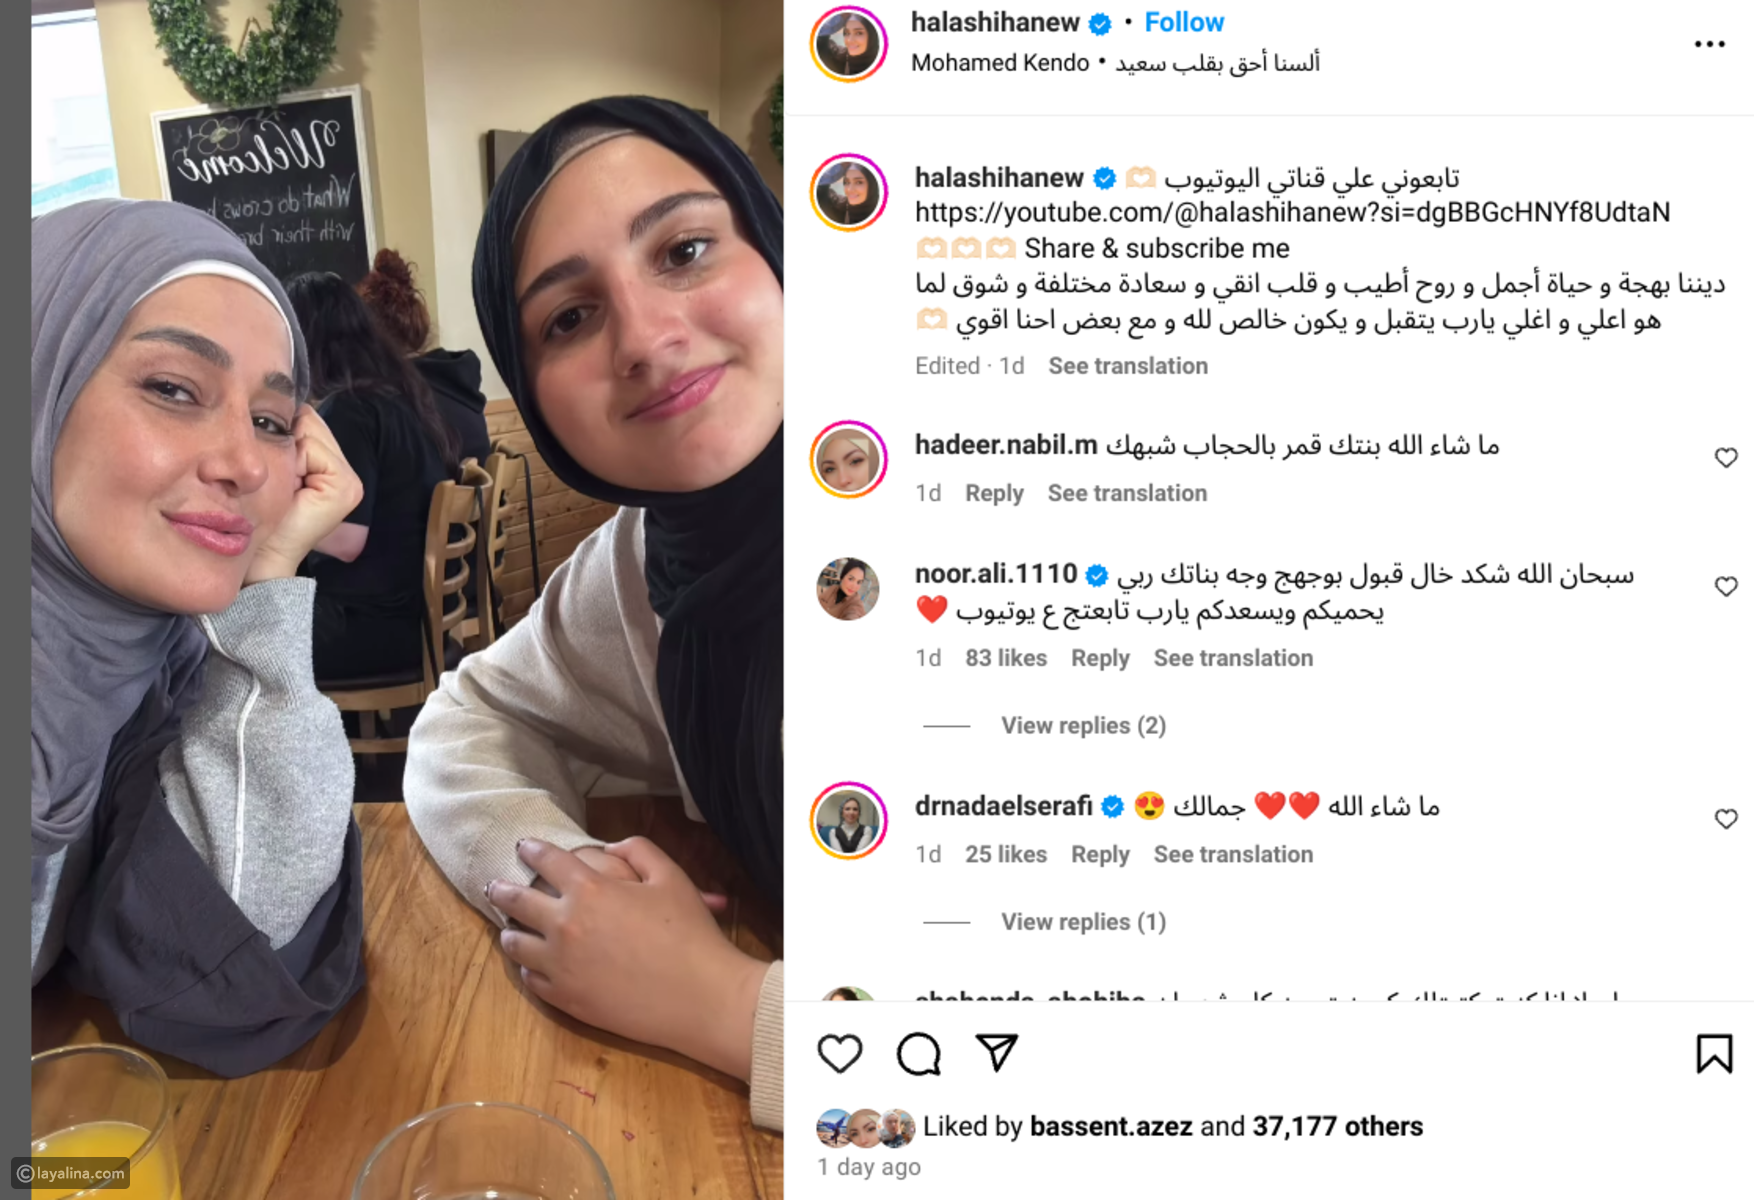Like drnadaelserafi's comment heart

[1726, 819]
